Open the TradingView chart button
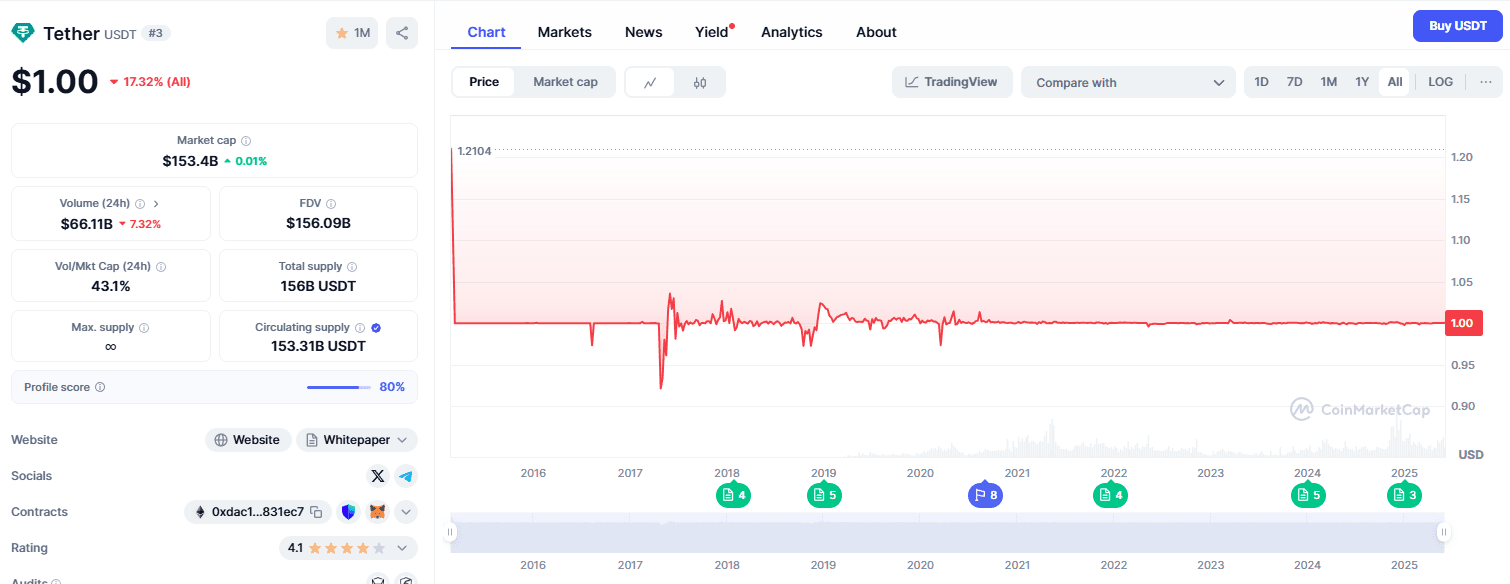 (952, 82)
